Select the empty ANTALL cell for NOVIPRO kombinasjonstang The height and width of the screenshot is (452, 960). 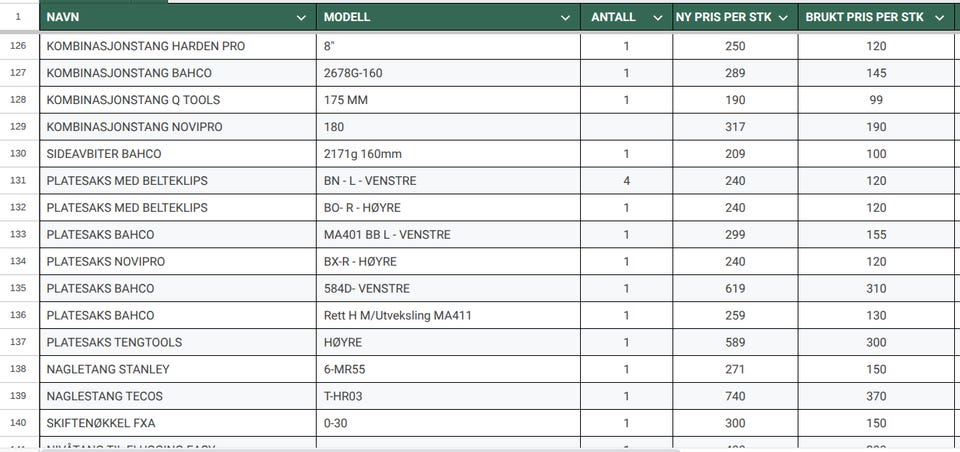[x=626, y=127]
